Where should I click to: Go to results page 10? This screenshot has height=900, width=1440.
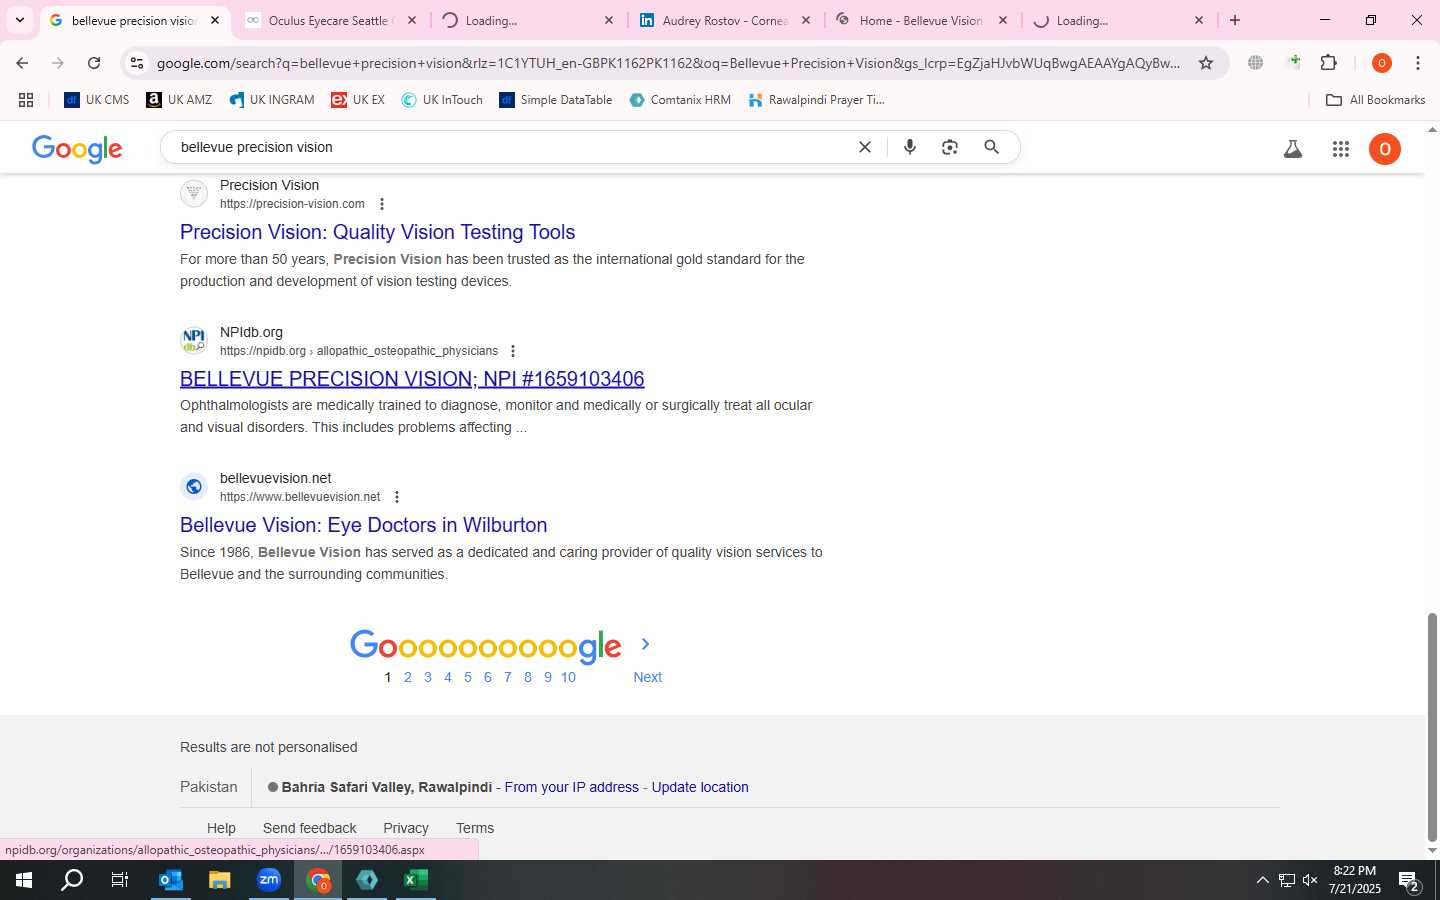tap(568, 677)
